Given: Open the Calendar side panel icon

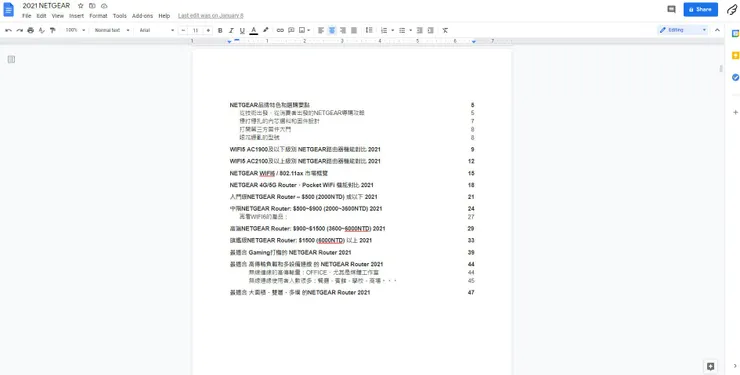Looking at the screenshot, I should (x=735, y=33).
